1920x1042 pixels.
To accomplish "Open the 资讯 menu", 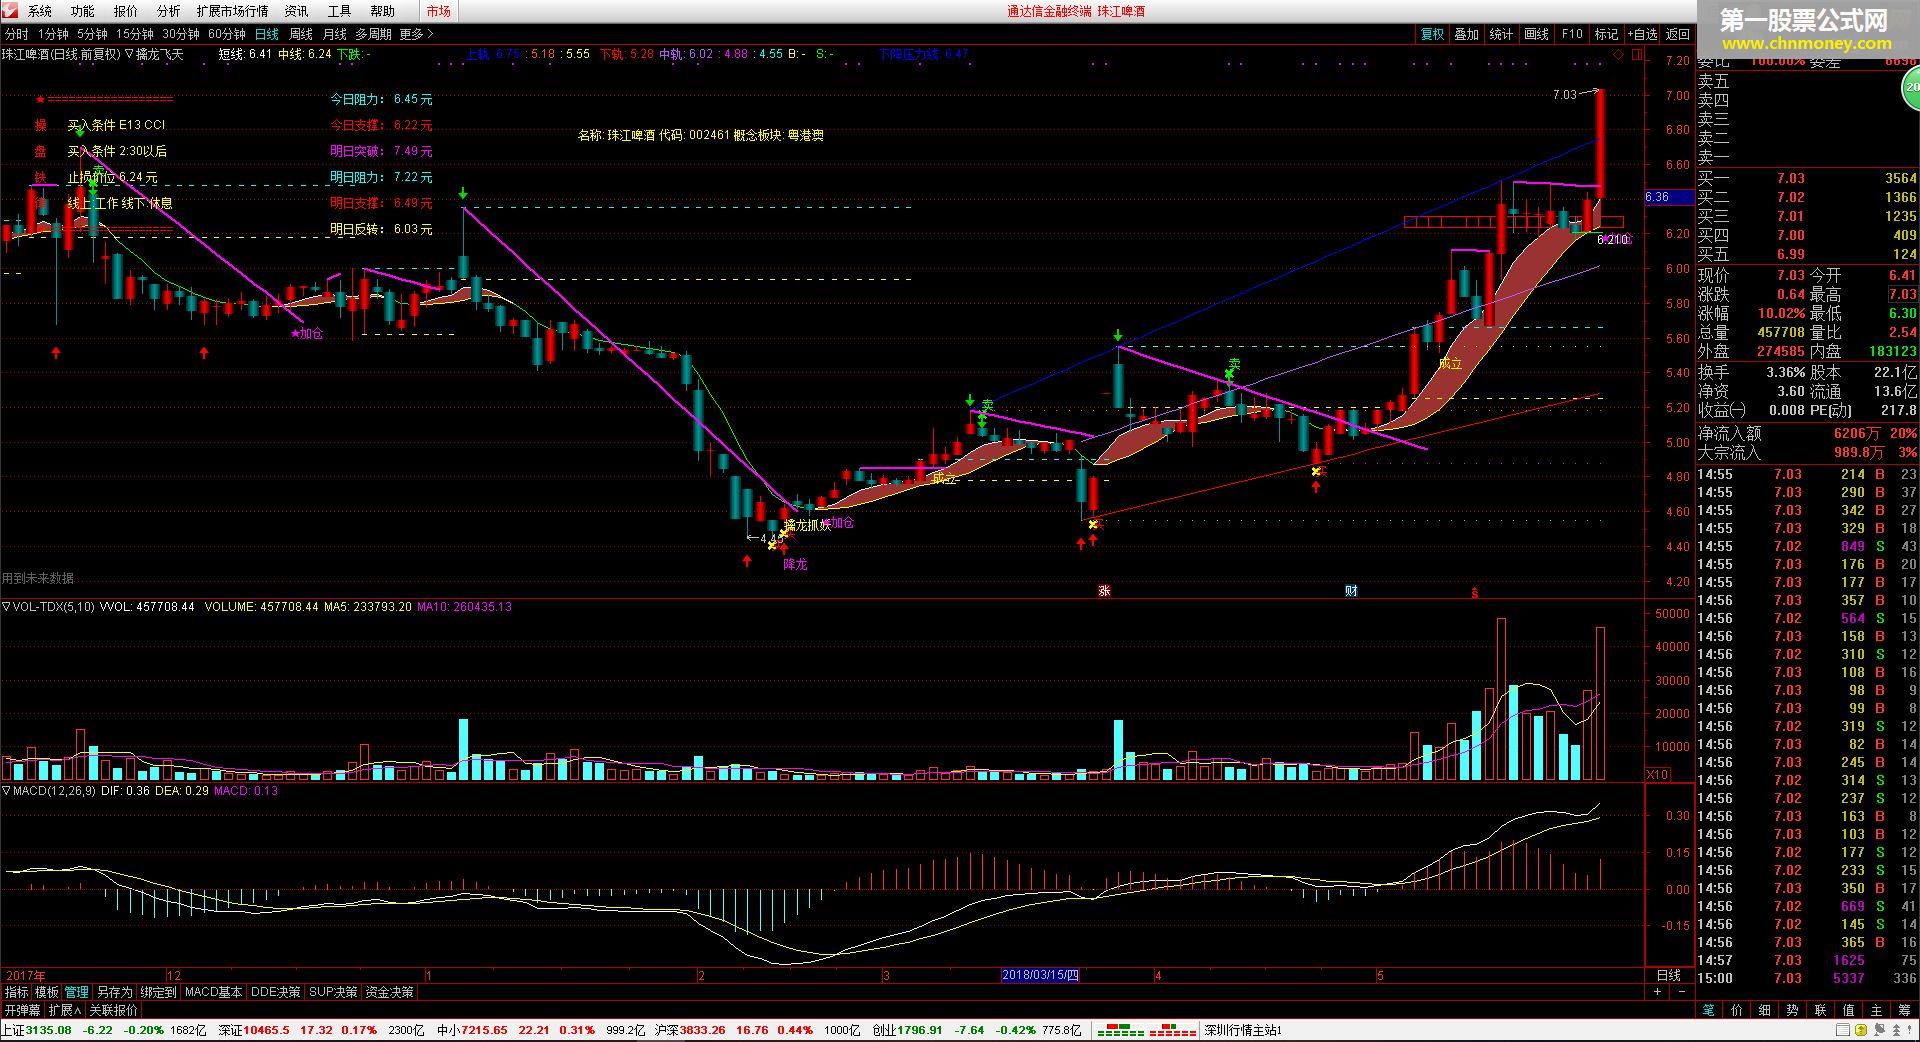I will point(296,11).
